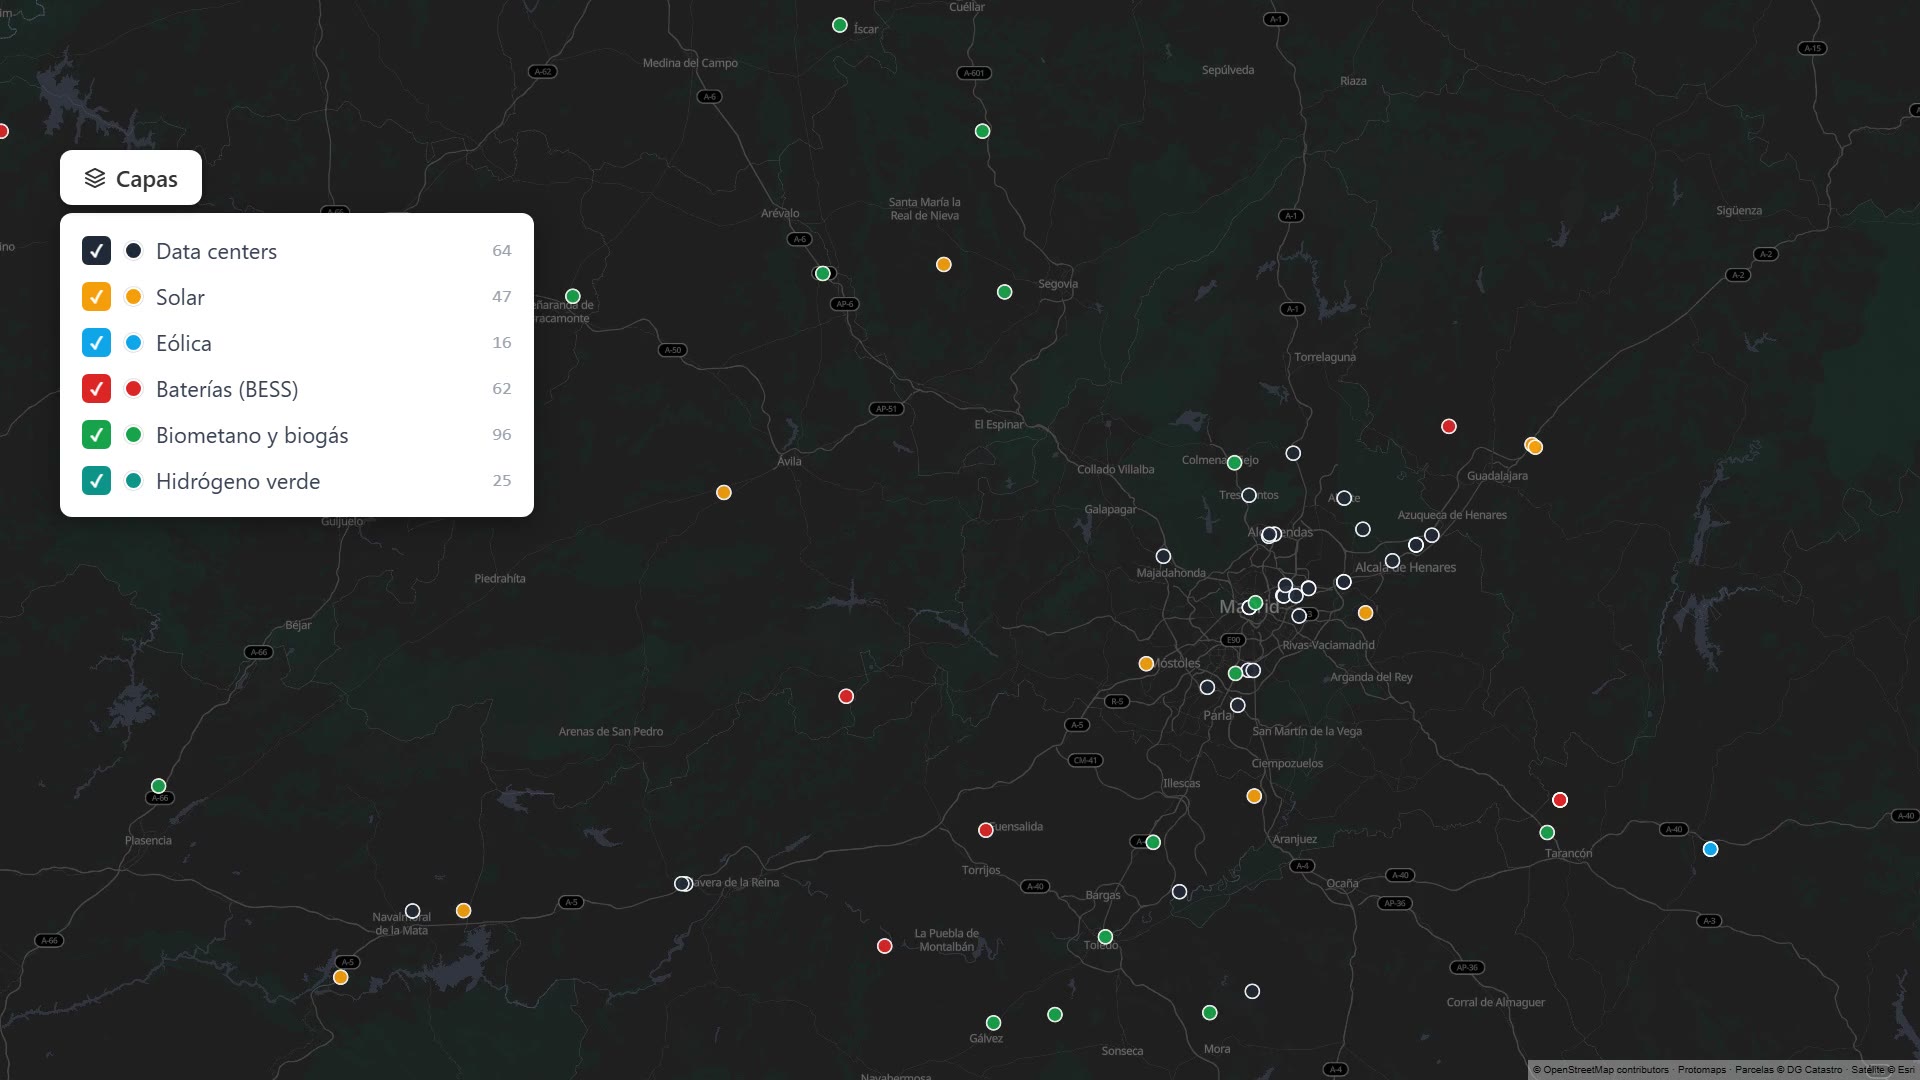Disable the Eólica layer checkbox
Screen dimensions: 1920x1080
pyautogui.click(x=96, y=343)
